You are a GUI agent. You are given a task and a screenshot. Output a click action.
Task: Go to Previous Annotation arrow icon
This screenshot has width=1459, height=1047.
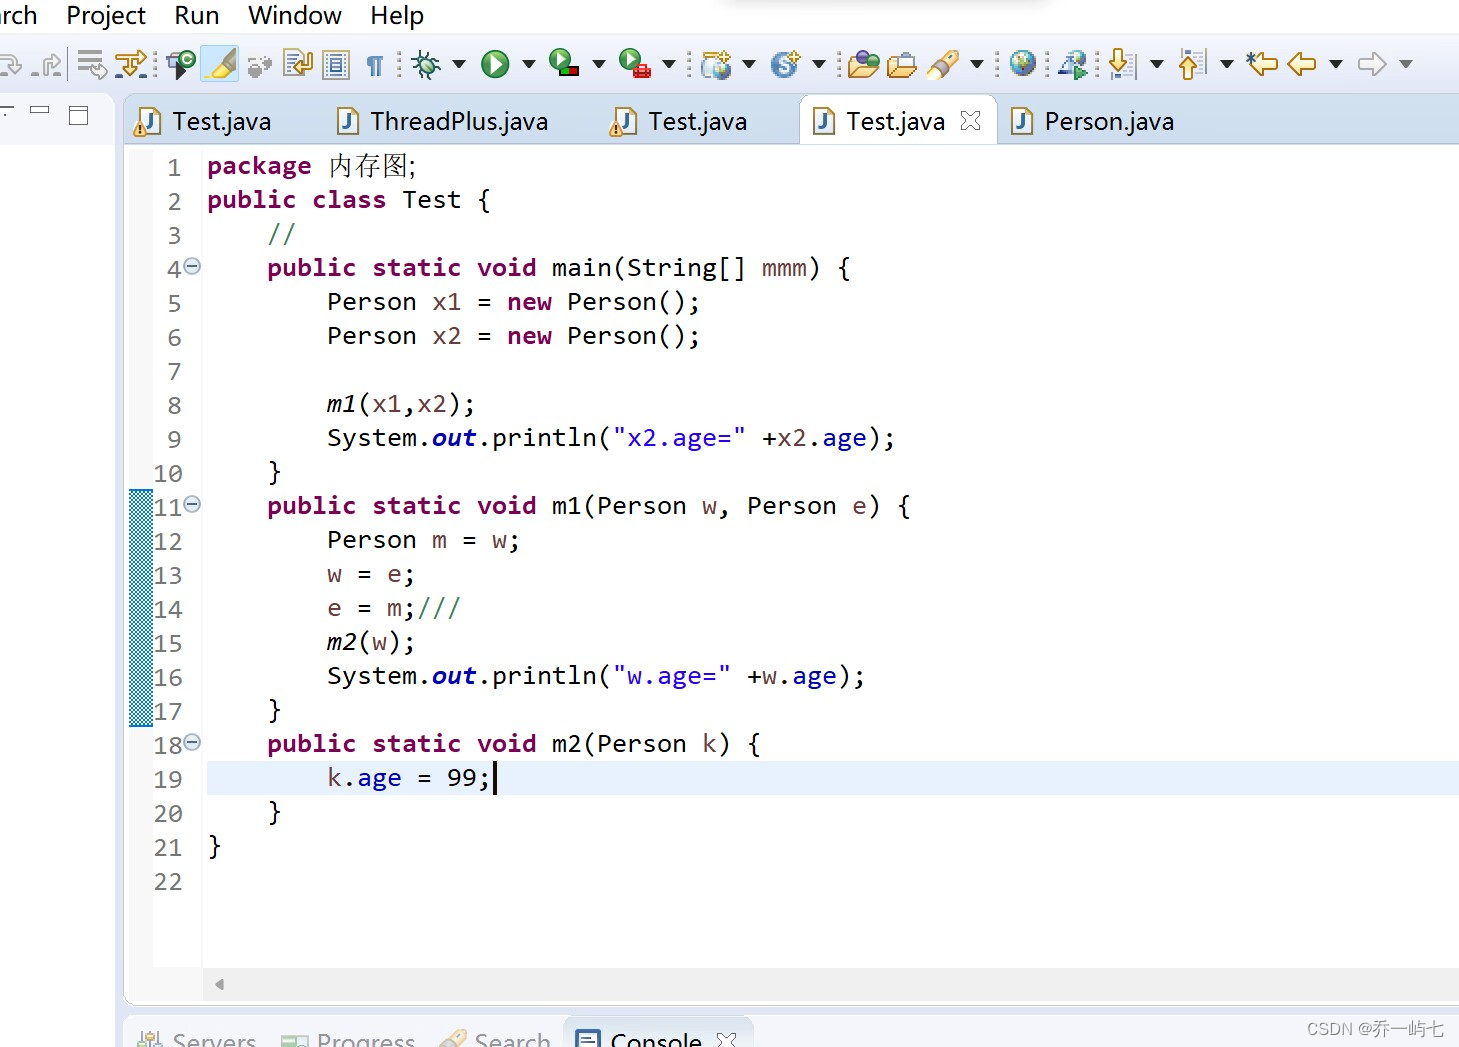pyautogui.click(x=1192, y=64)
